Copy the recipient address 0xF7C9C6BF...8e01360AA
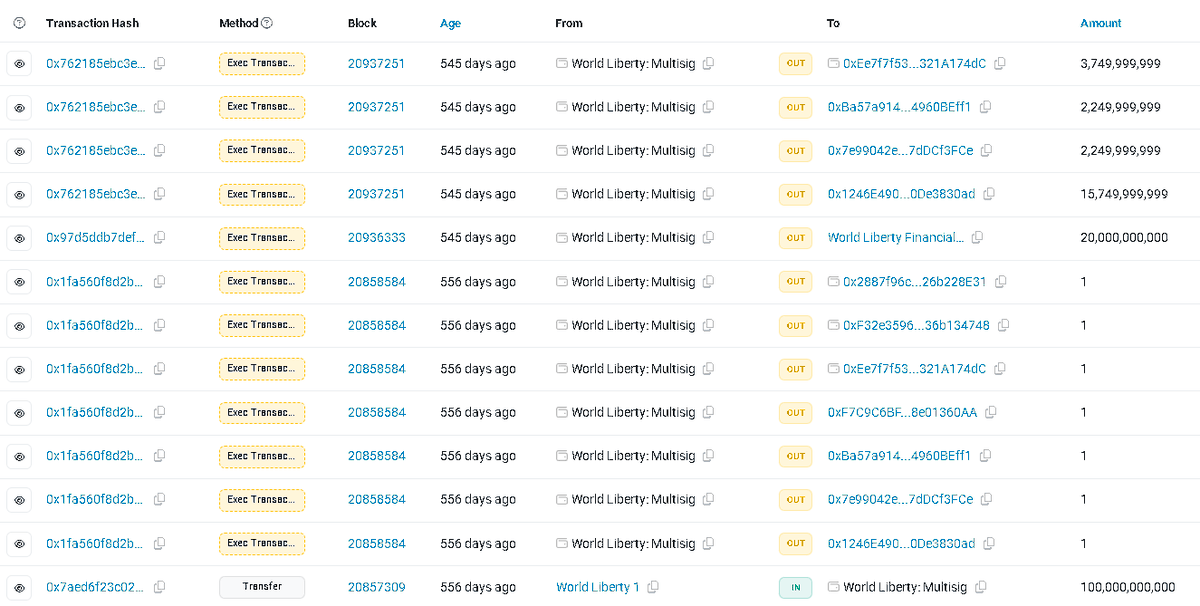Viewport: 1200px width, 606px height. (x=992, y=412)
